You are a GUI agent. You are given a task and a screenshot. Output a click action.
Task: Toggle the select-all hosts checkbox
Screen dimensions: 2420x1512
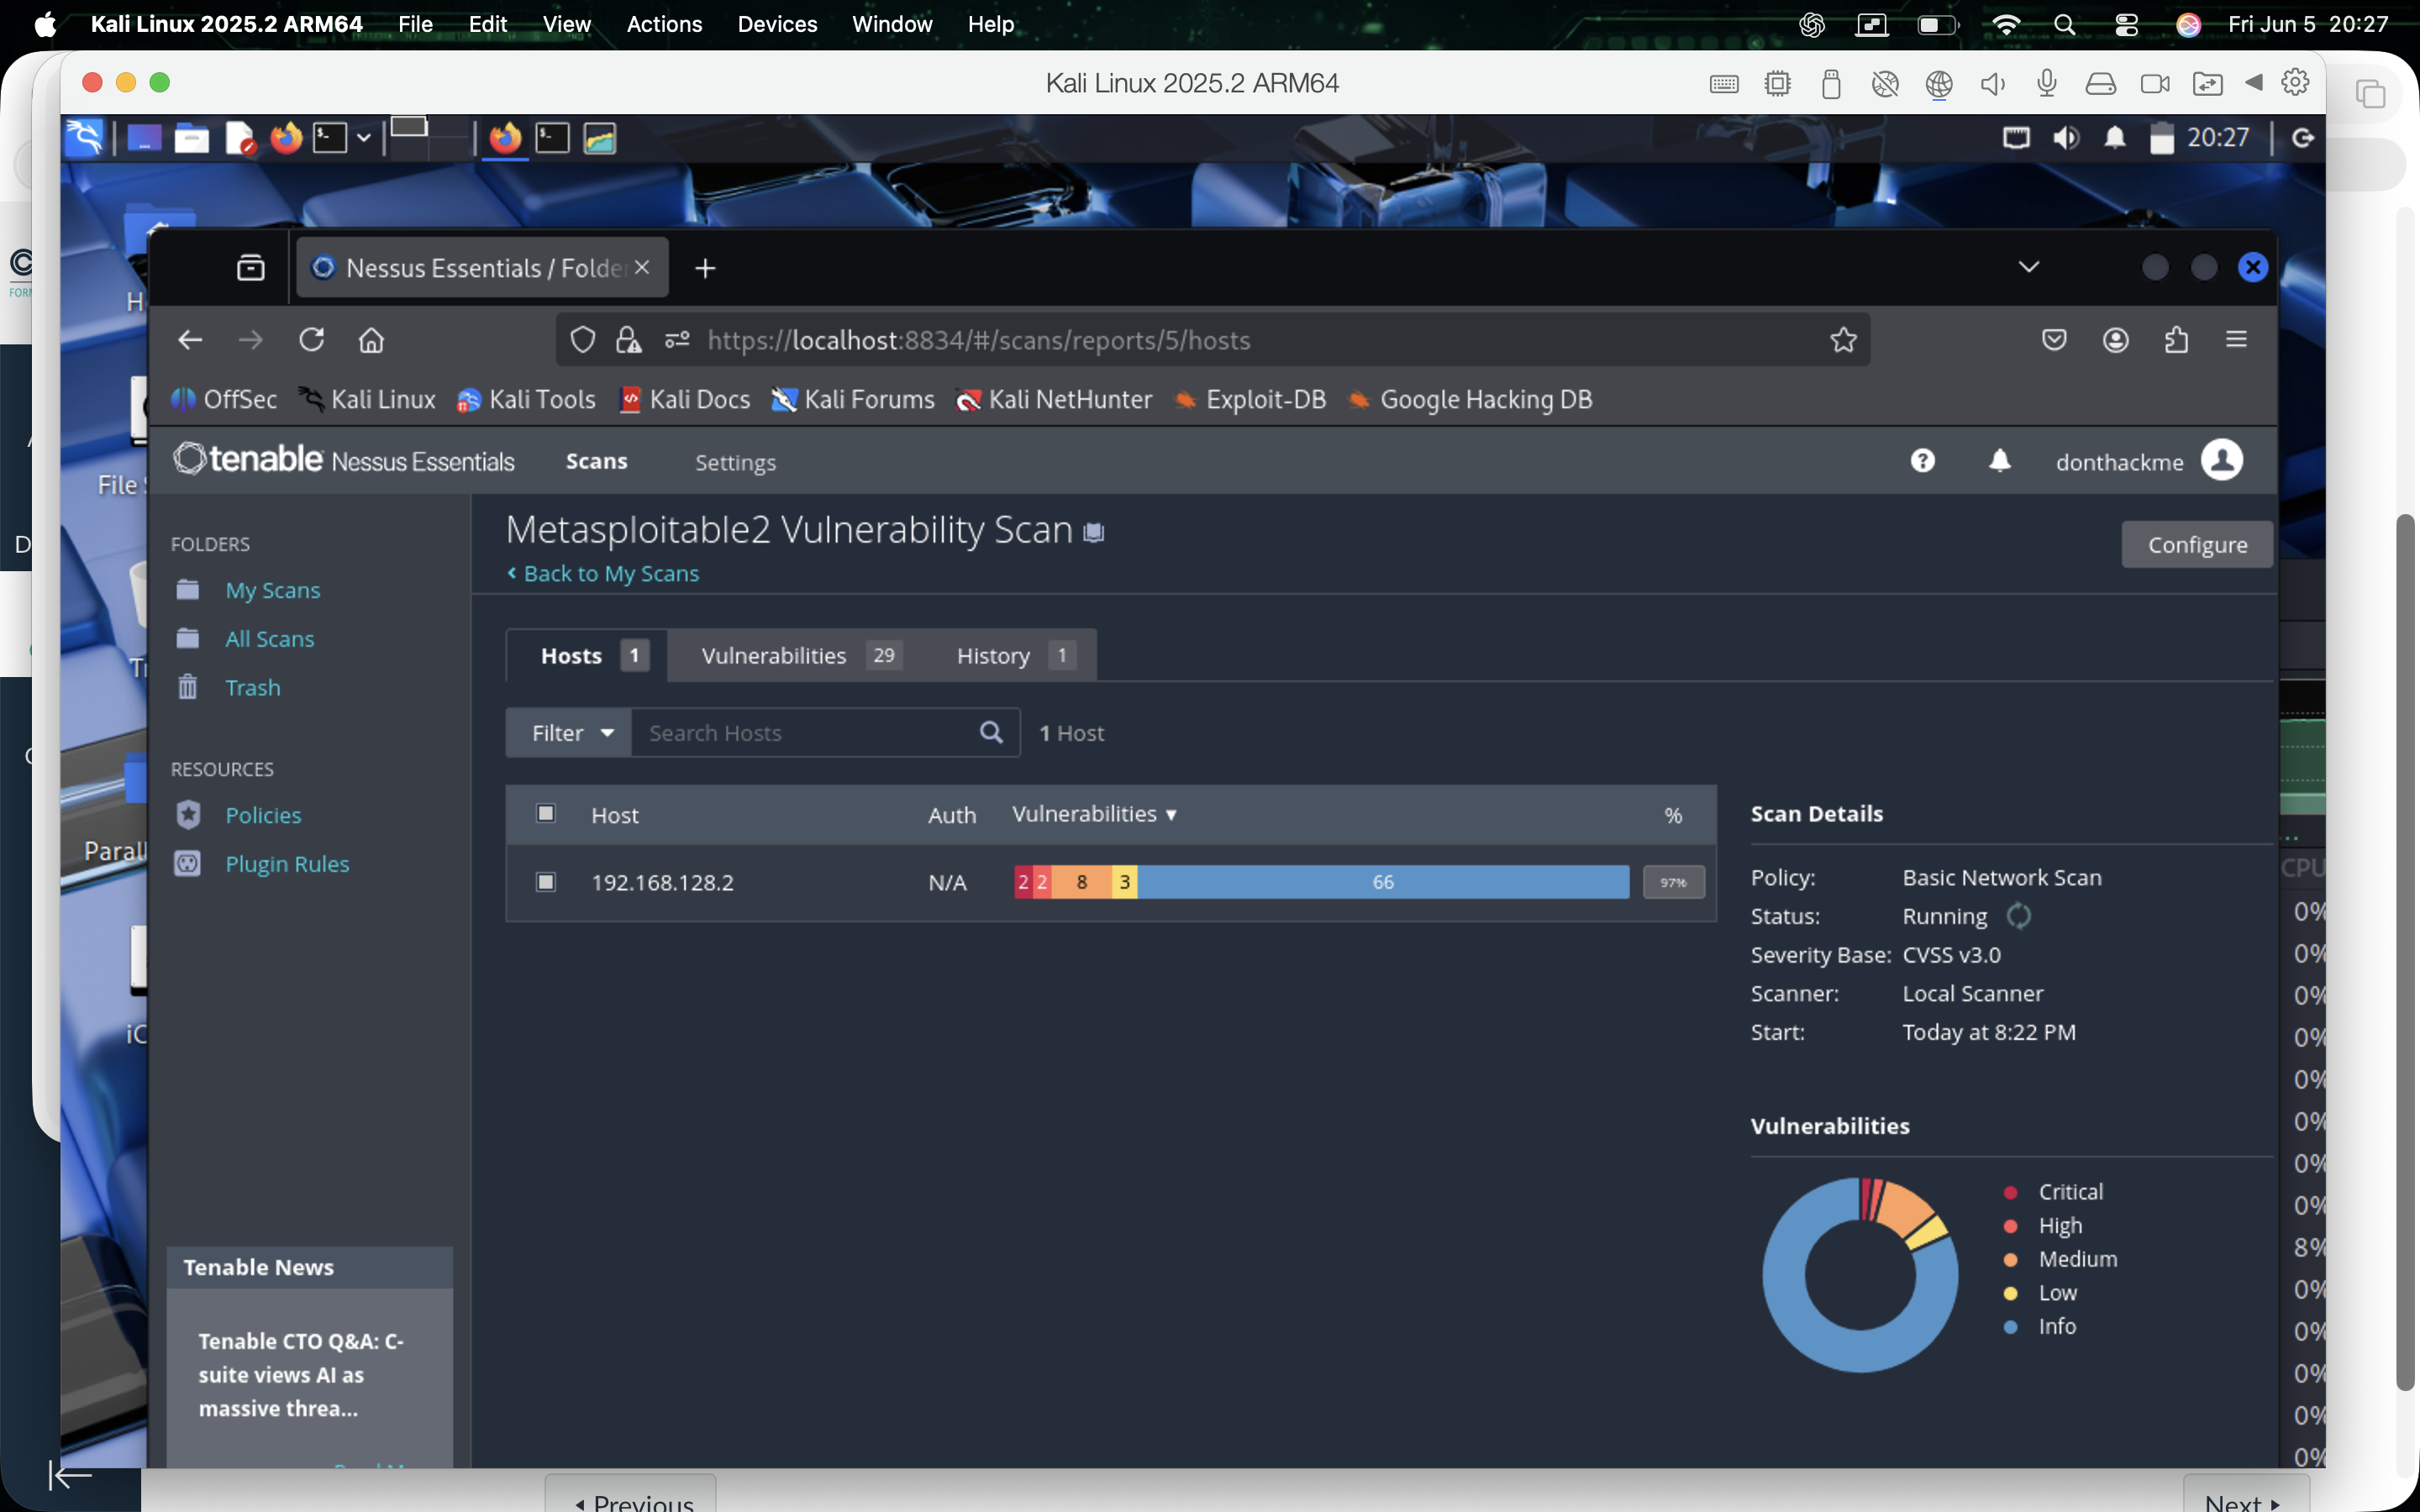[546, 813]
